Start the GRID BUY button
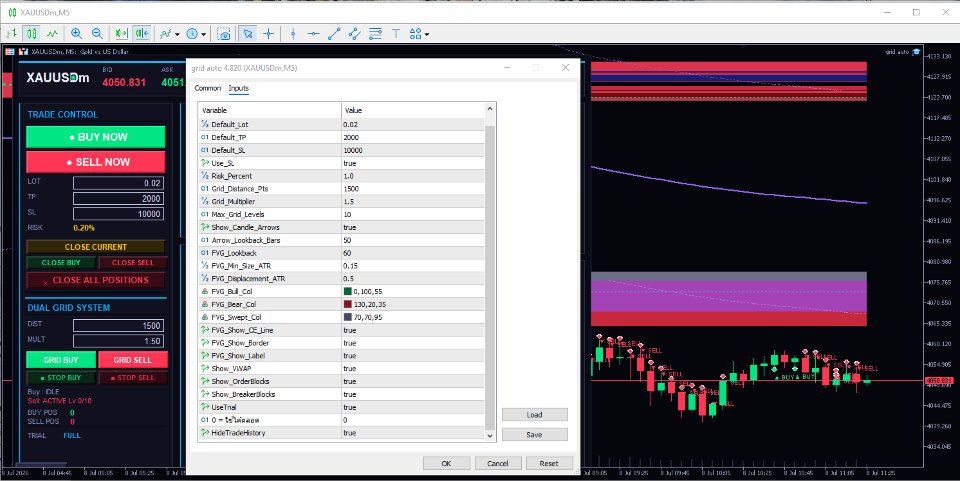The width and height of the screenshot is (960, 481). pyautogui.click(x=61, y=360)
